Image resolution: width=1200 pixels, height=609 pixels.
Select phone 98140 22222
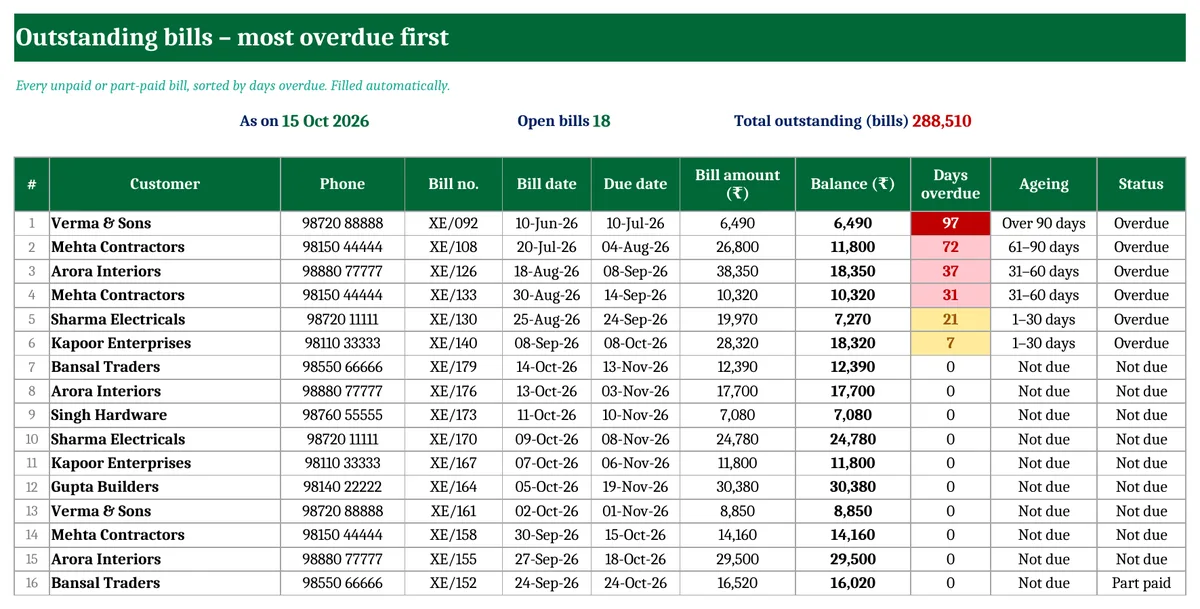pyautogui.click(x=342, y=487)
